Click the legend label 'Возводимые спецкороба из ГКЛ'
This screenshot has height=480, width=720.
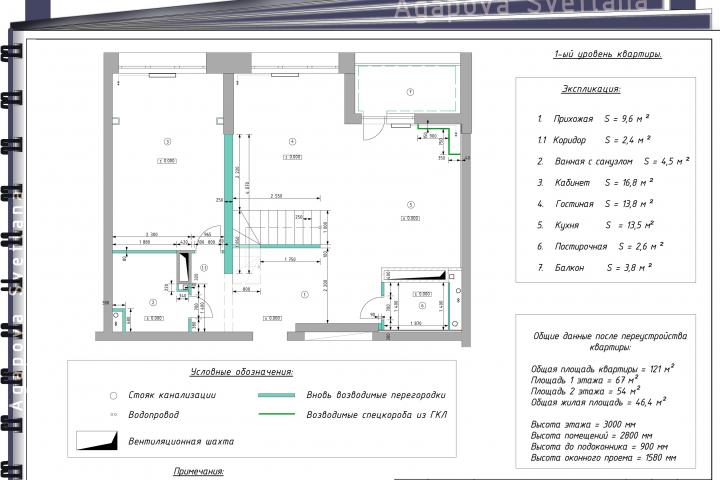377,414
